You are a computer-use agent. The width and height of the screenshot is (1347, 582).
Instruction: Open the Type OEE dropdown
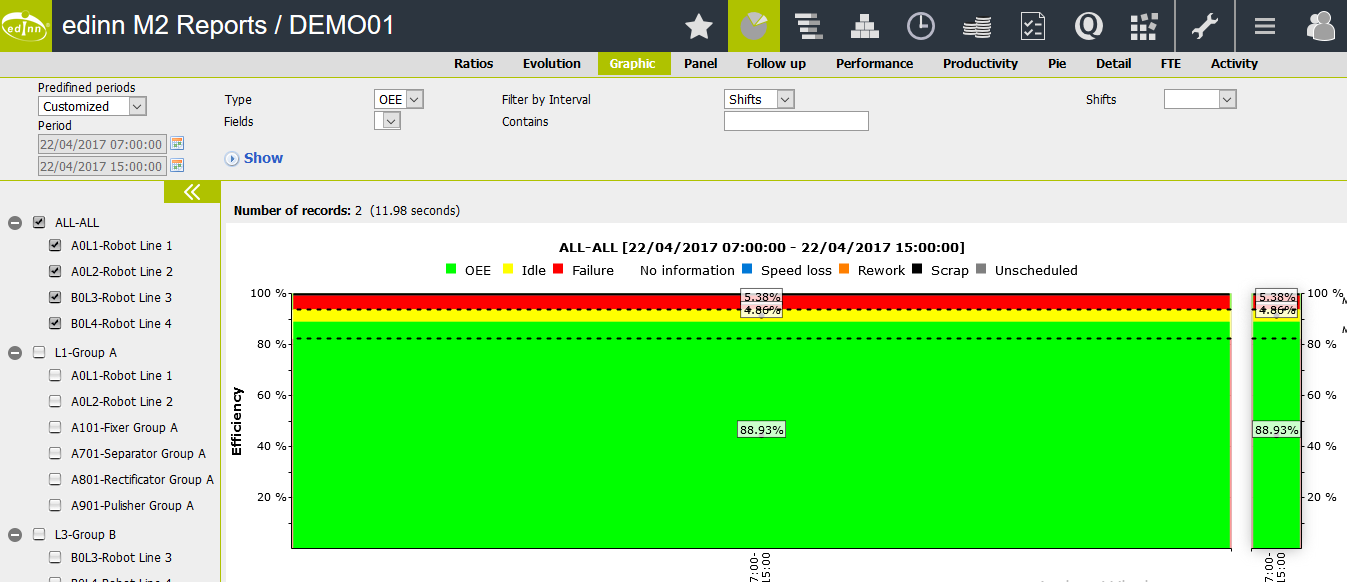(x=399, y=99)
